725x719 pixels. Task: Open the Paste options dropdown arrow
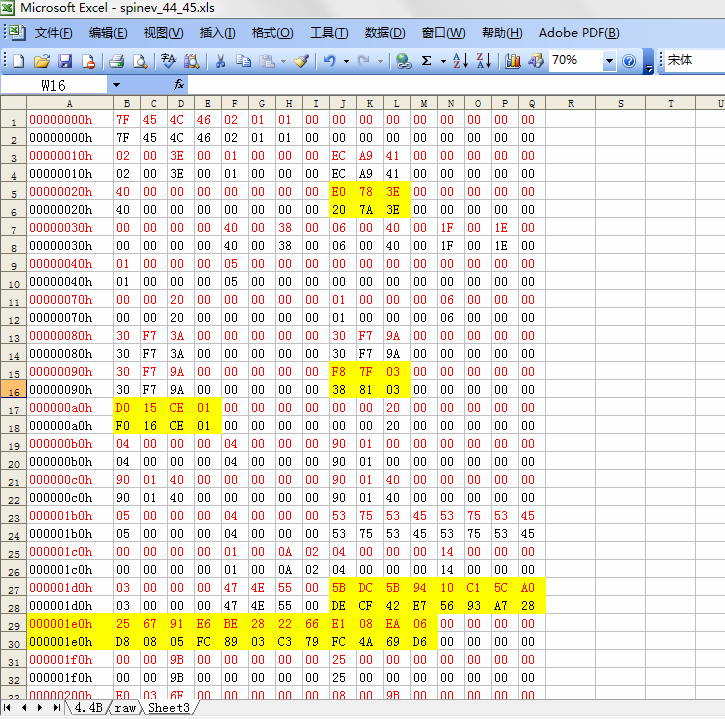(283, 61)
